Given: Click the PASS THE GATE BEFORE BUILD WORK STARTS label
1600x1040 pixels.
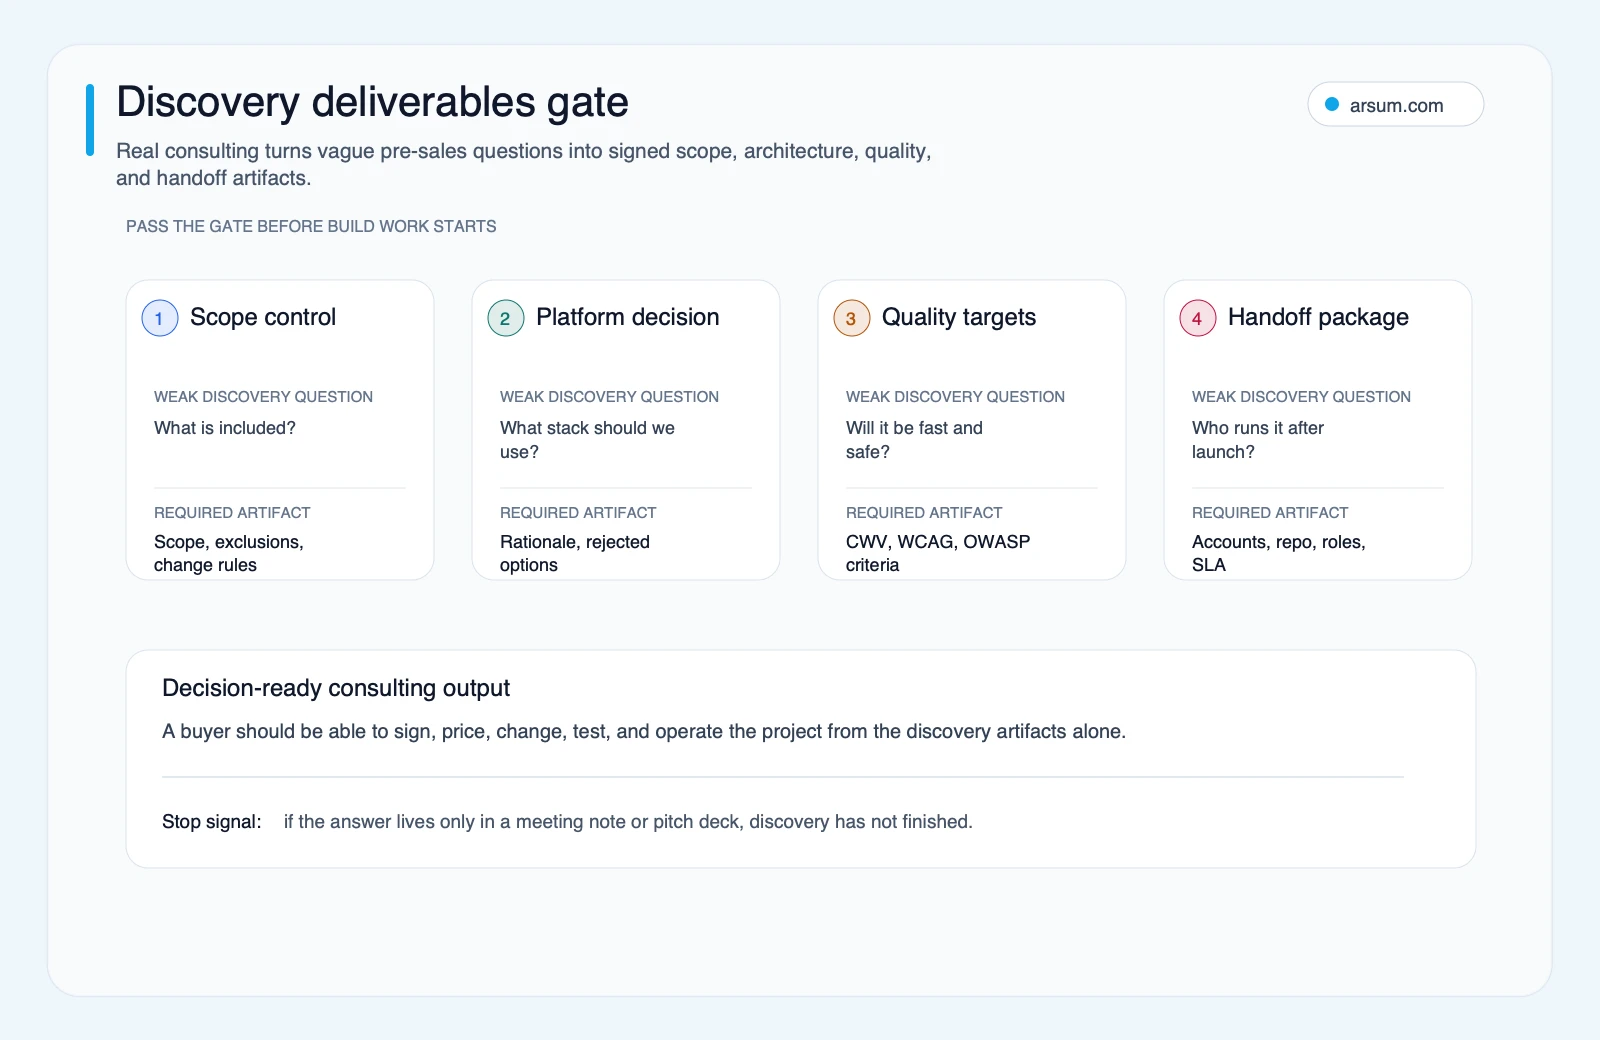Looking at the screenshot, I should [x=311, y=226].
